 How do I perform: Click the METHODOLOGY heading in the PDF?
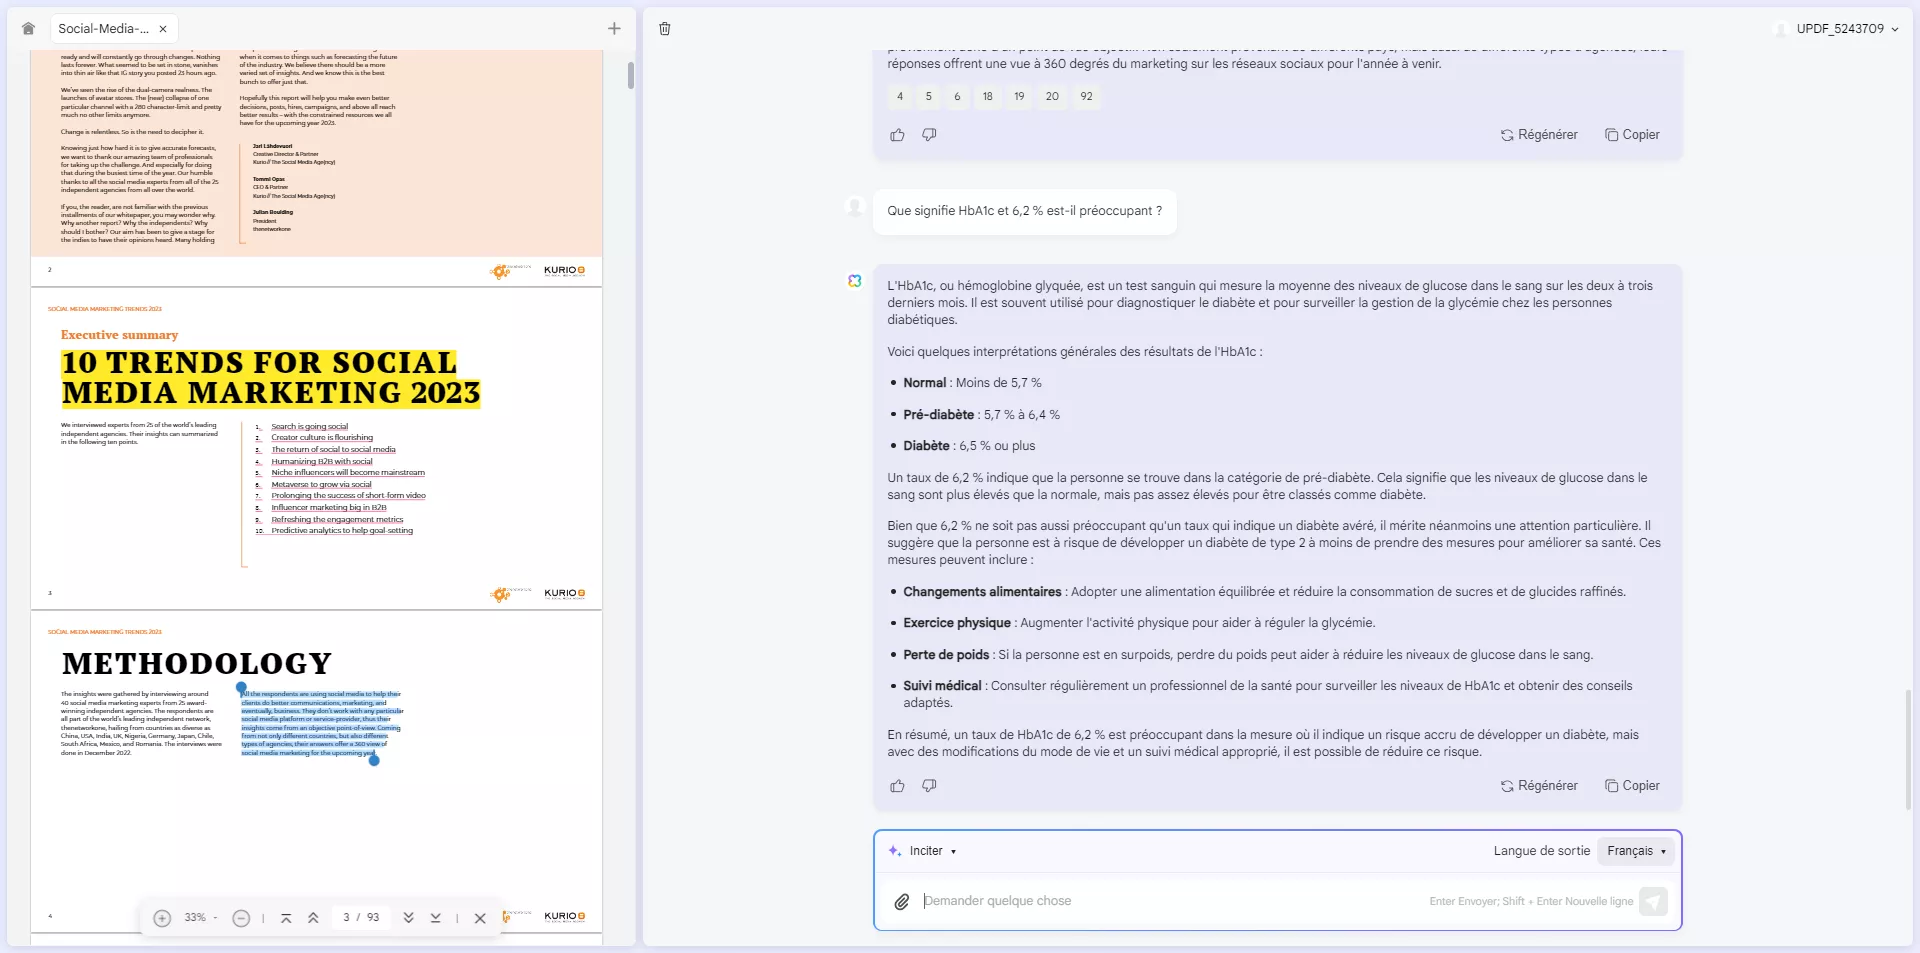coord(197,664)
